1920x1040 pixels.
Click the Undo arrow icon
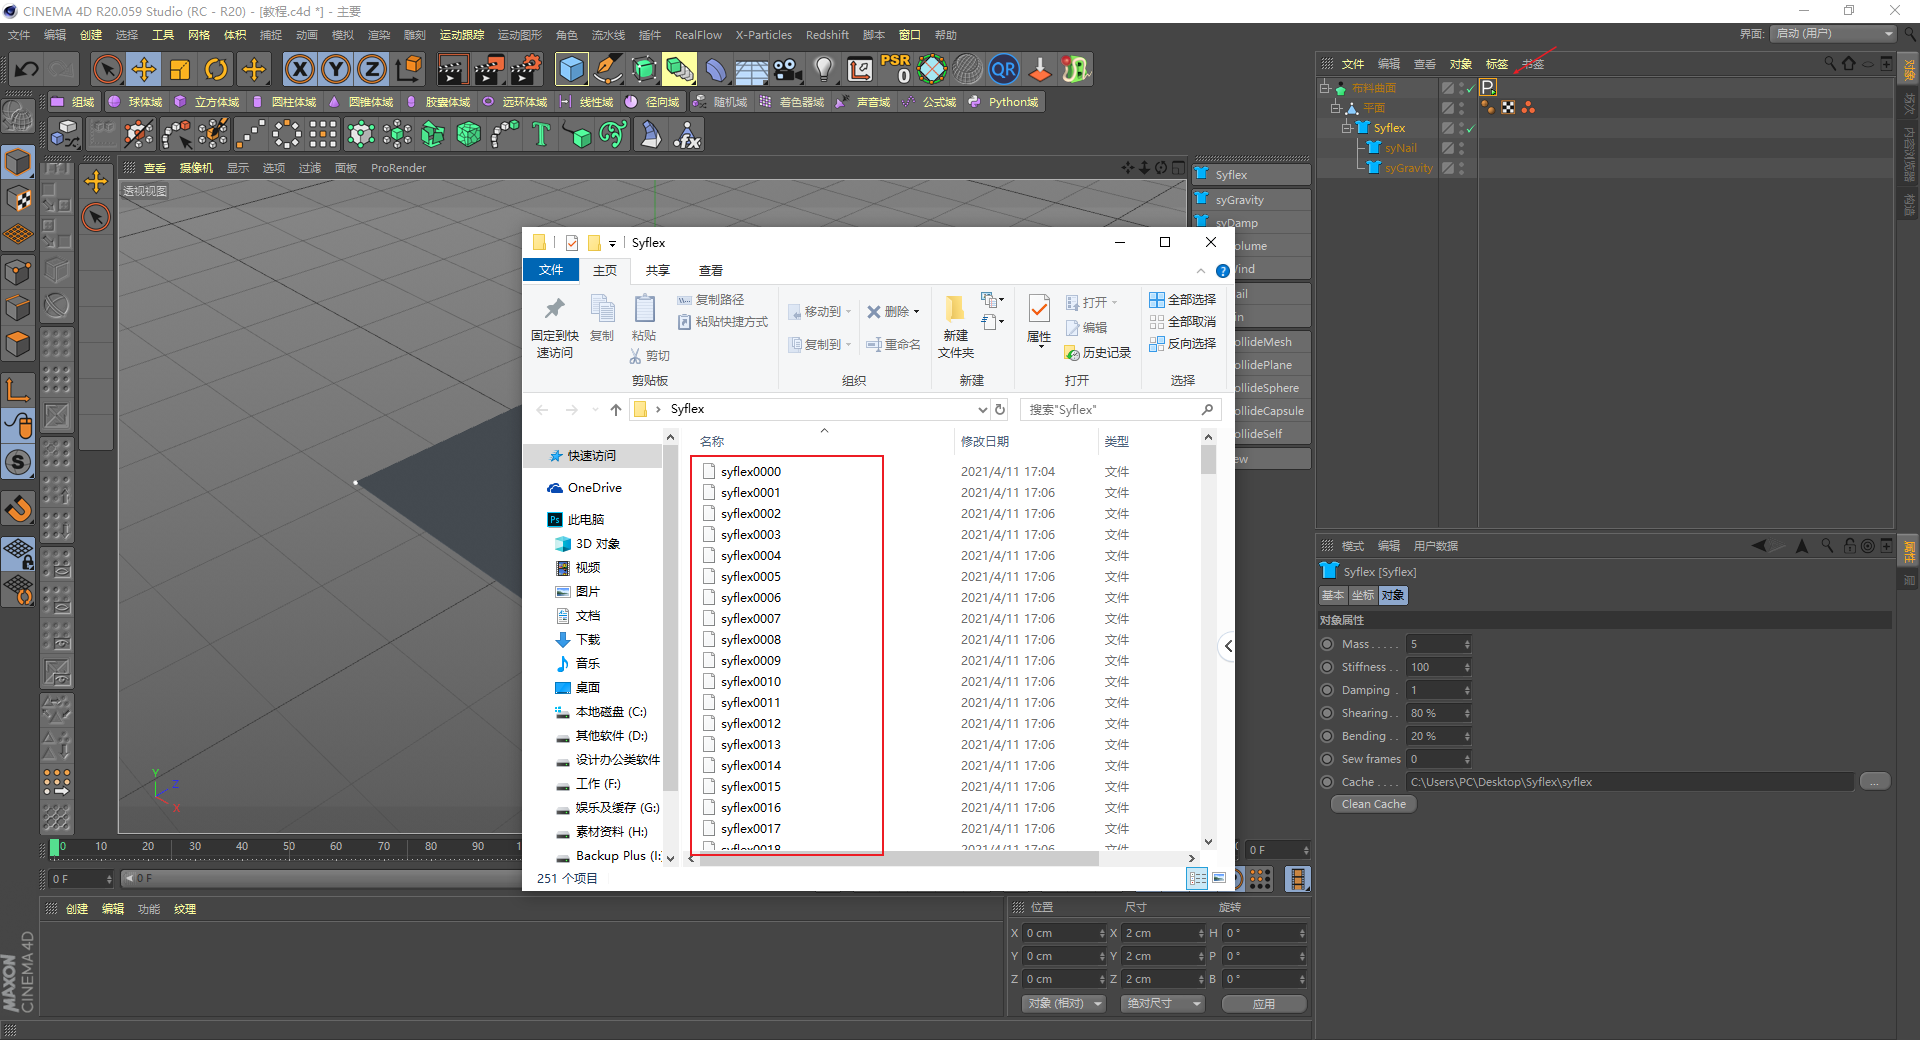(x=27, y=69)
